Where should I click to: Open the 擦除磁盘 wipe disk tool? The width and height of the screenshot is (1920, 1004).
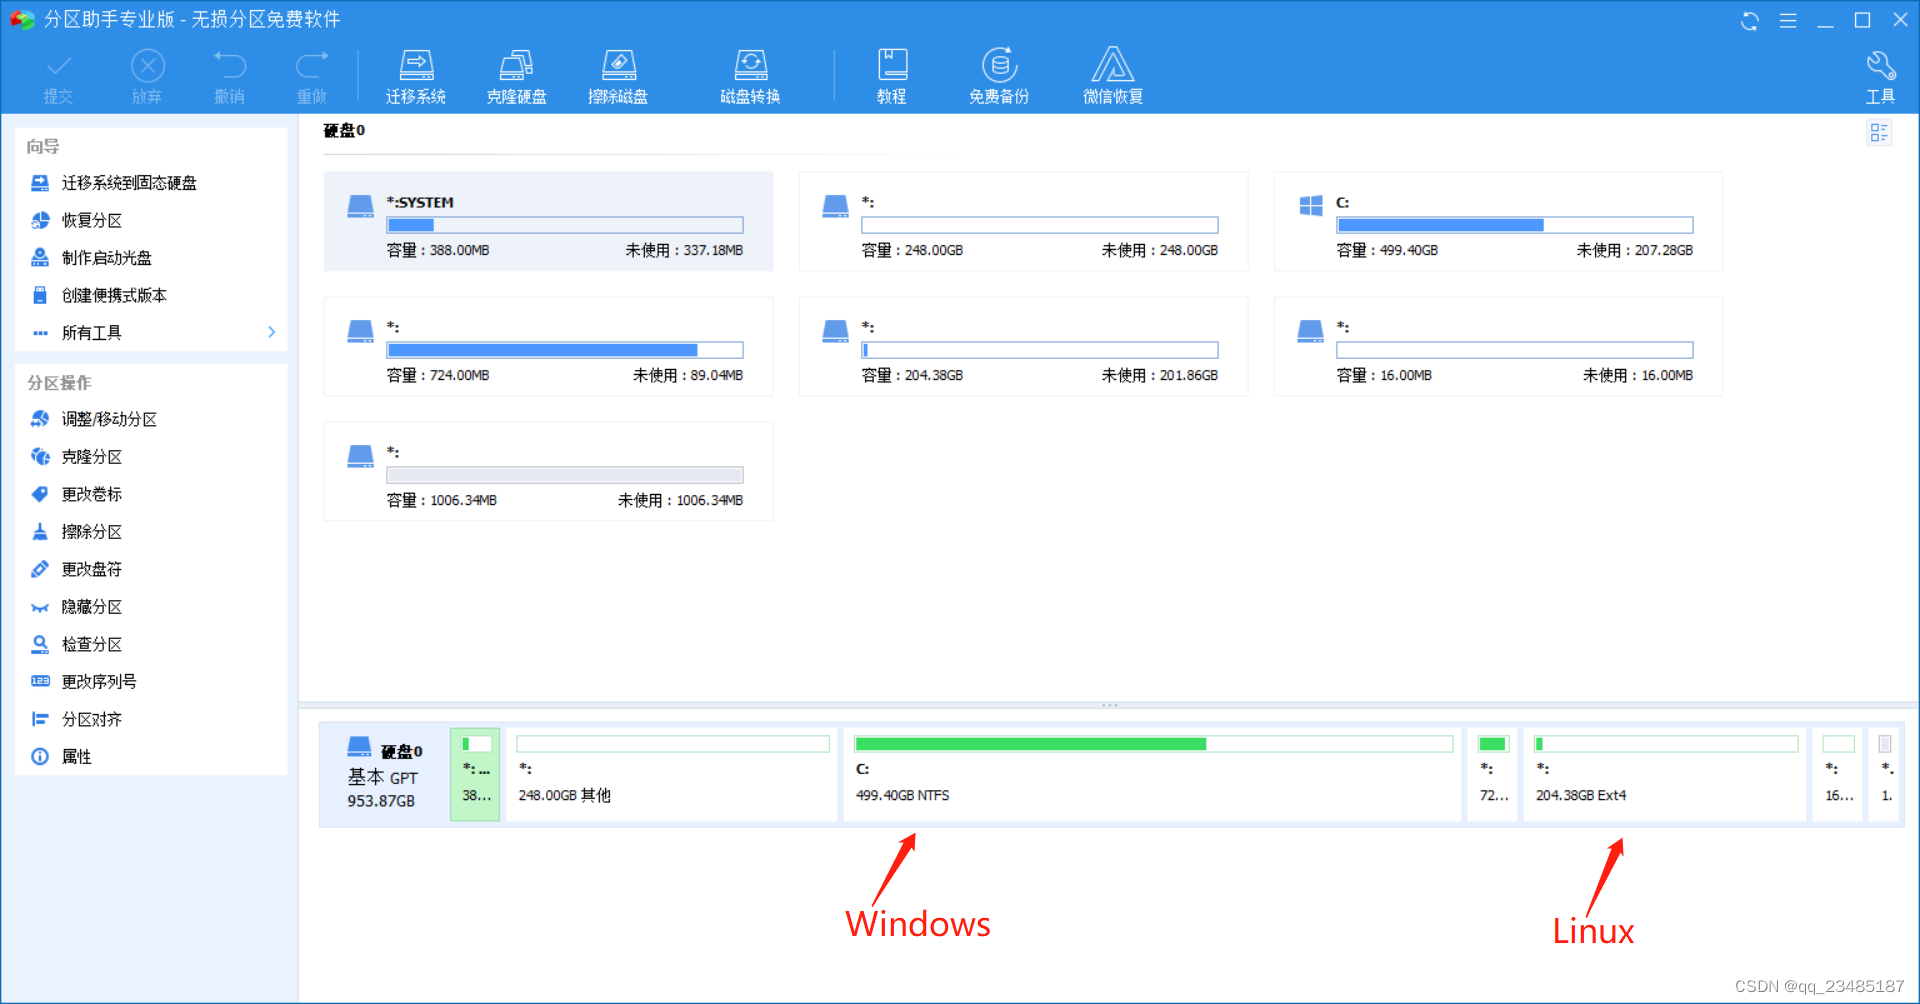pos(618,77)
